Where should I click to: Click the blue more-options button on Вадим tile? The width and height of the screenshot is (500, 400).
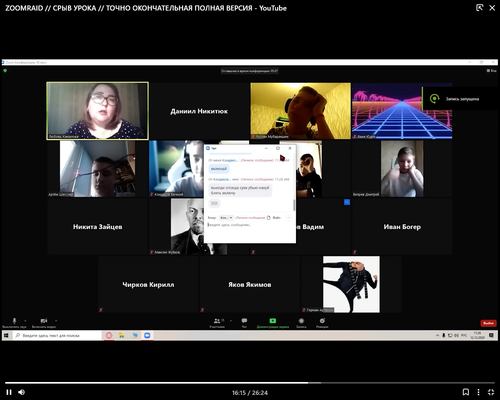tap(347, 202)
